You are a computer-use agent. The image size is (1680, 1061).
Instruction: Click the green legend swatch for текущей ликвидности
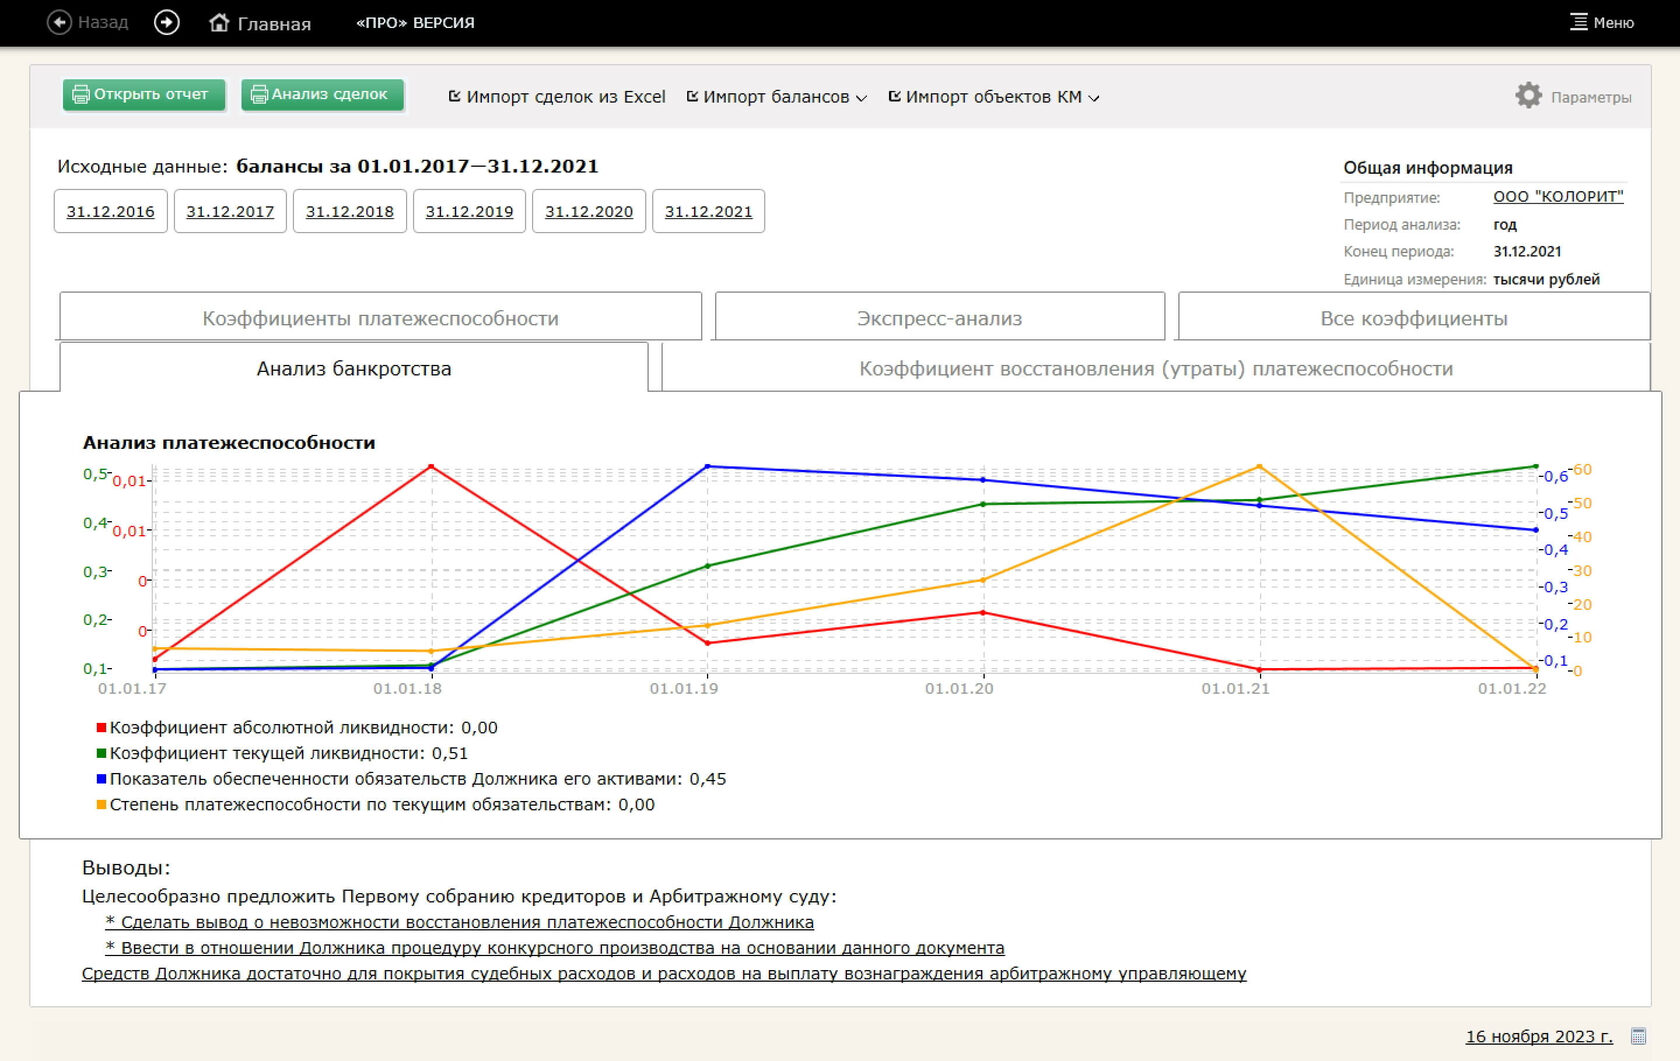101,753
